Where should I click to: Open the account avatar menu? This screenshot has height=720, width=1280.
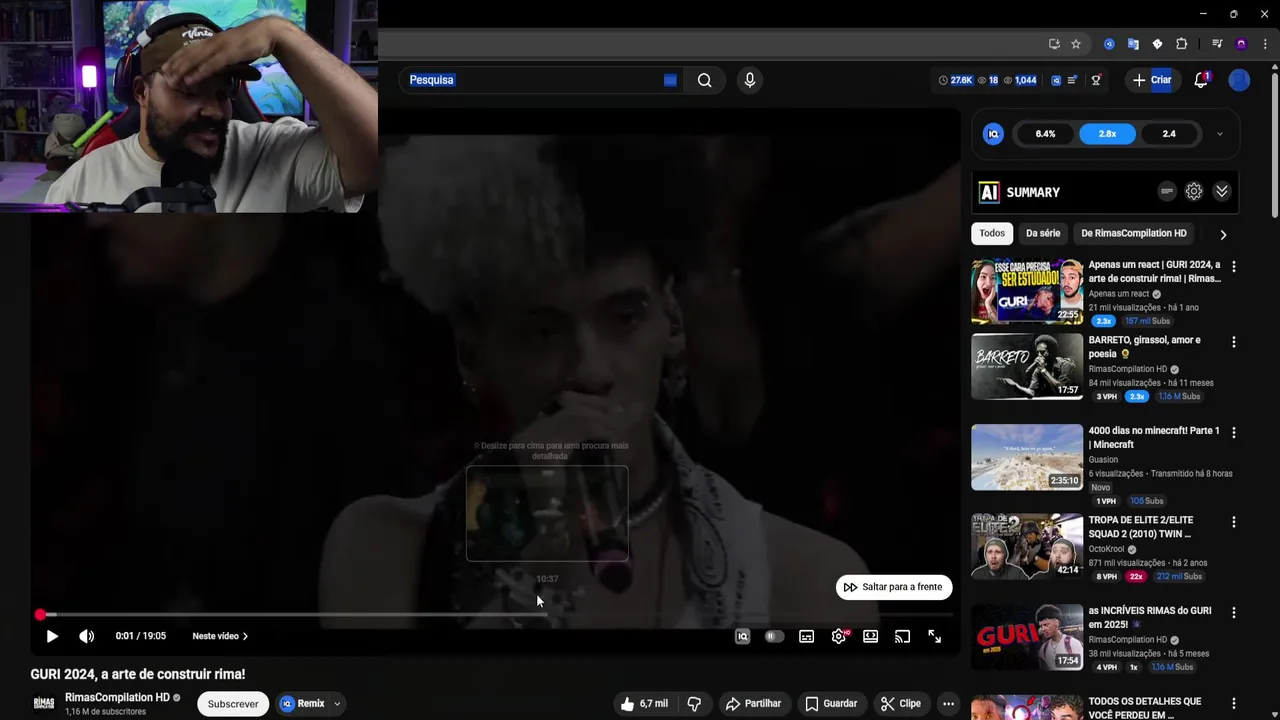[x=1239, y=80]
